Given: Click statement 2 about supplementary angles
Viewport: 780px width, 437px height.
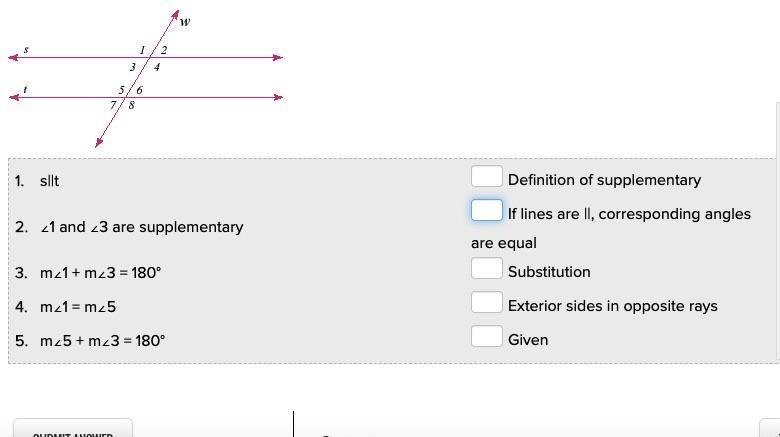Looking at the screenshot, I should (x=141, y=227).
